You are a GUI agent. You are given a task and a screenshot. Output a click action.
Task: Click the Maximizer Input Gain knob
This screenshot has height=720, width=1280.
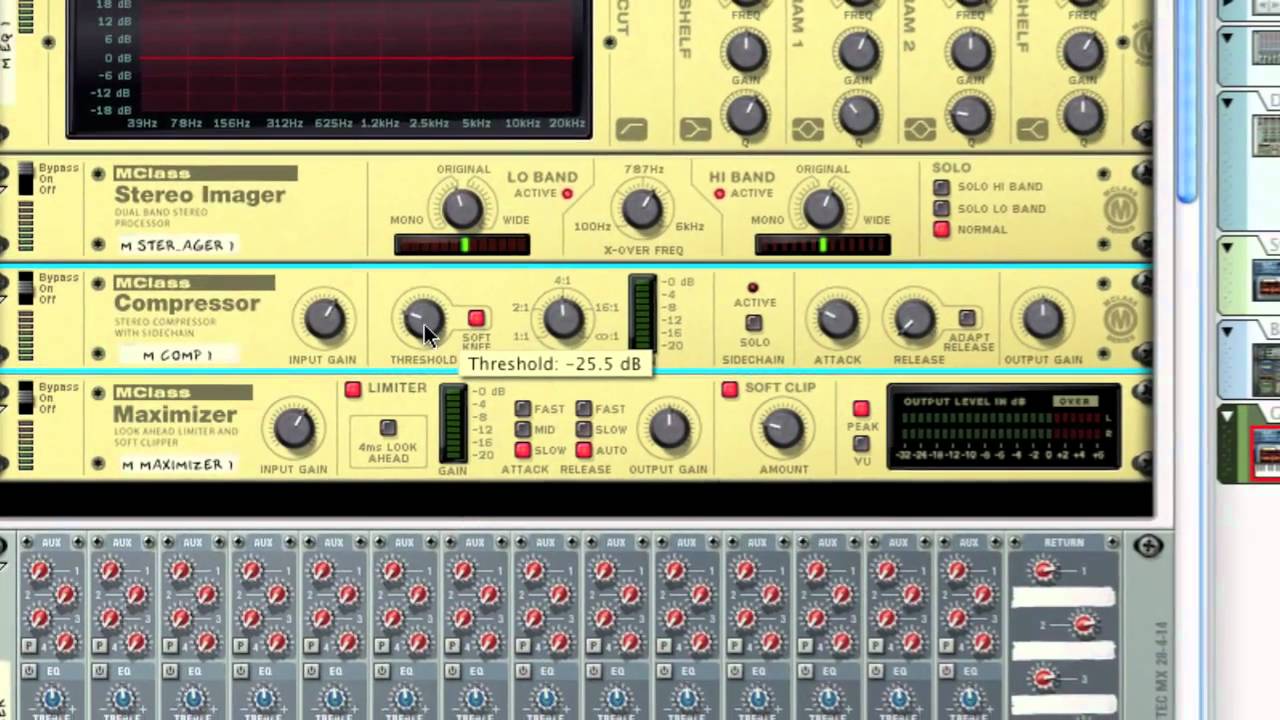coord(293,428)
